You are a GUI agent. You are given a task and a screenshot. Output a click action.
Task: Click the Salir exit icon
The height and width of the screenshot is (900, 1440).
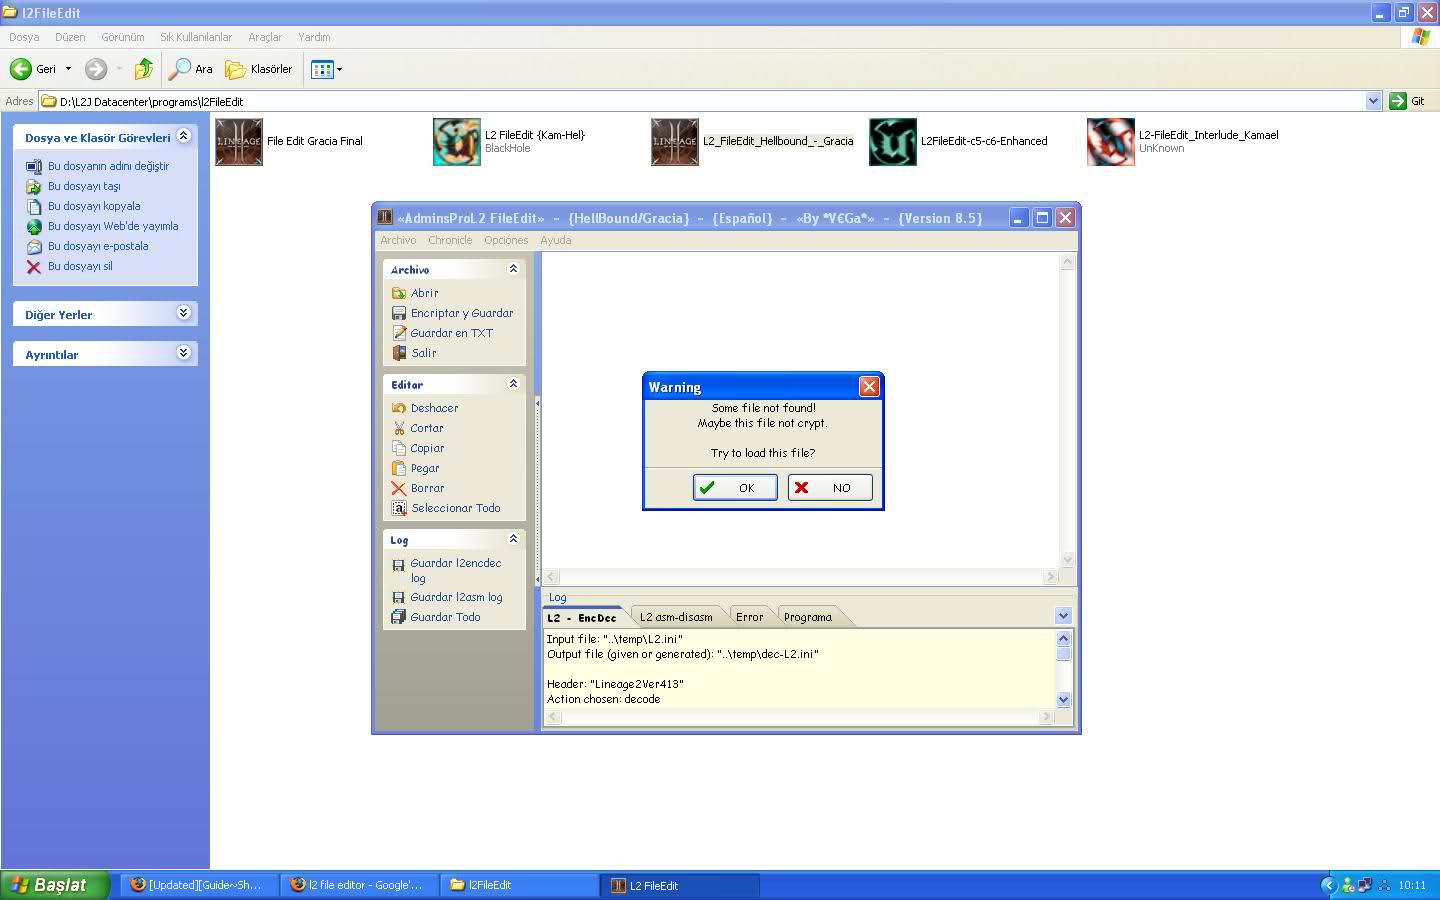pos(399,353)
